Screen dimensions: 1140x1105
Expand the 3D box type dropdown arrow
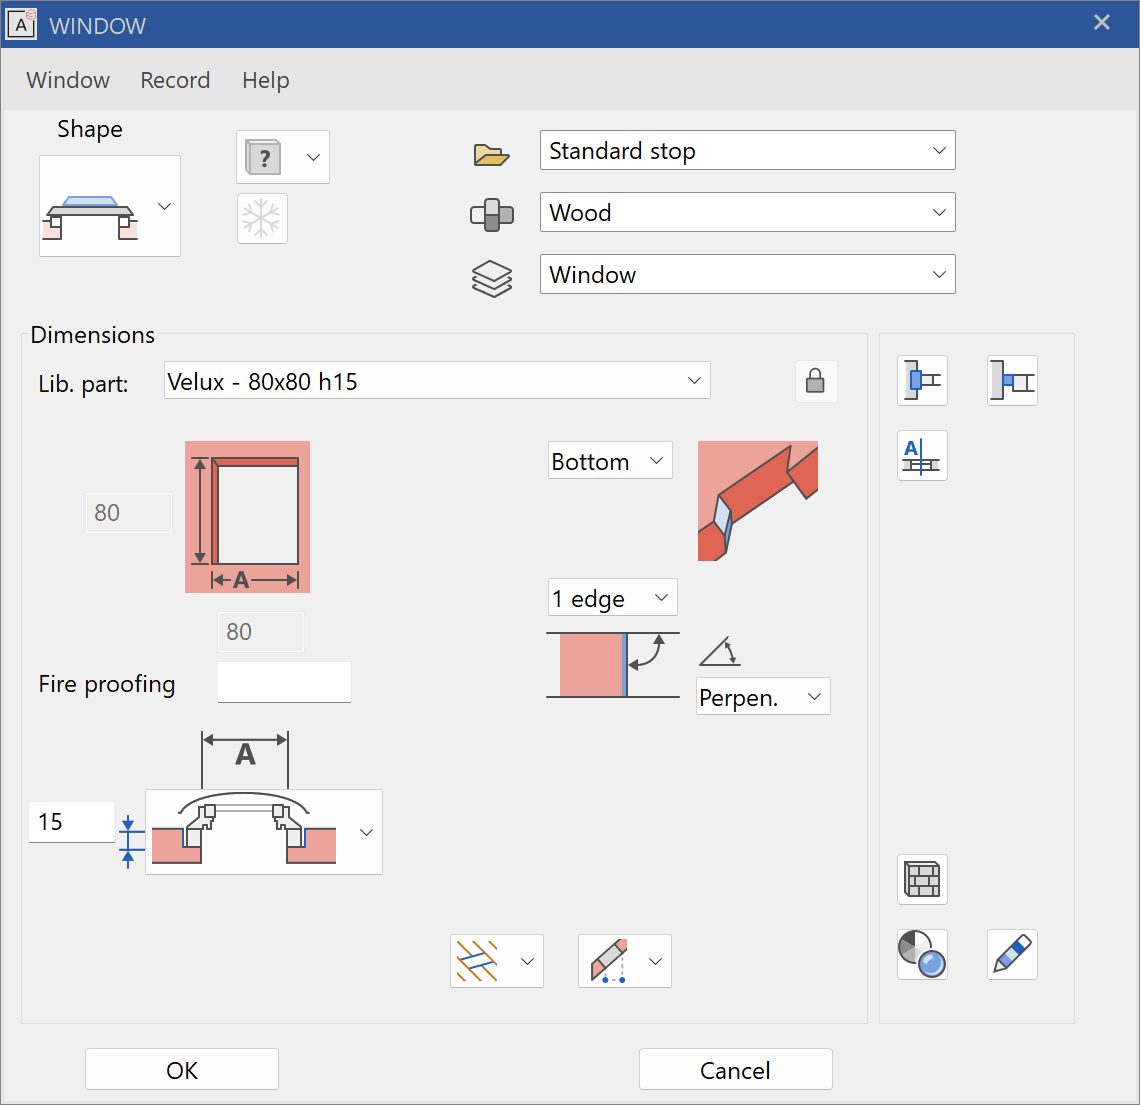(313, 157)
